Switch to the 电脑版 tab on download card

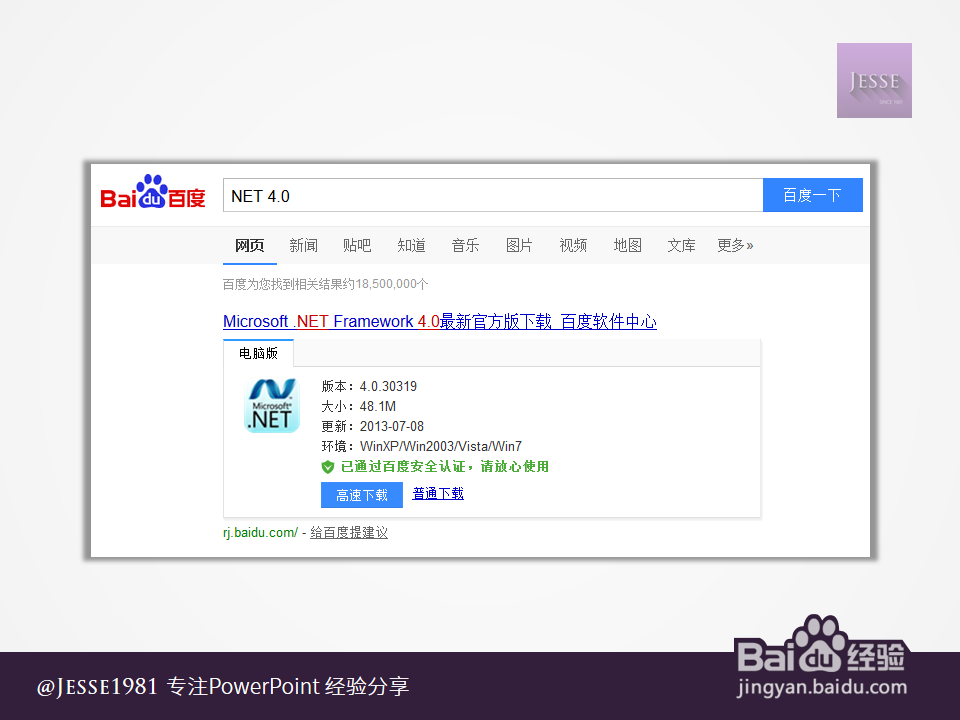pos(258,352)
